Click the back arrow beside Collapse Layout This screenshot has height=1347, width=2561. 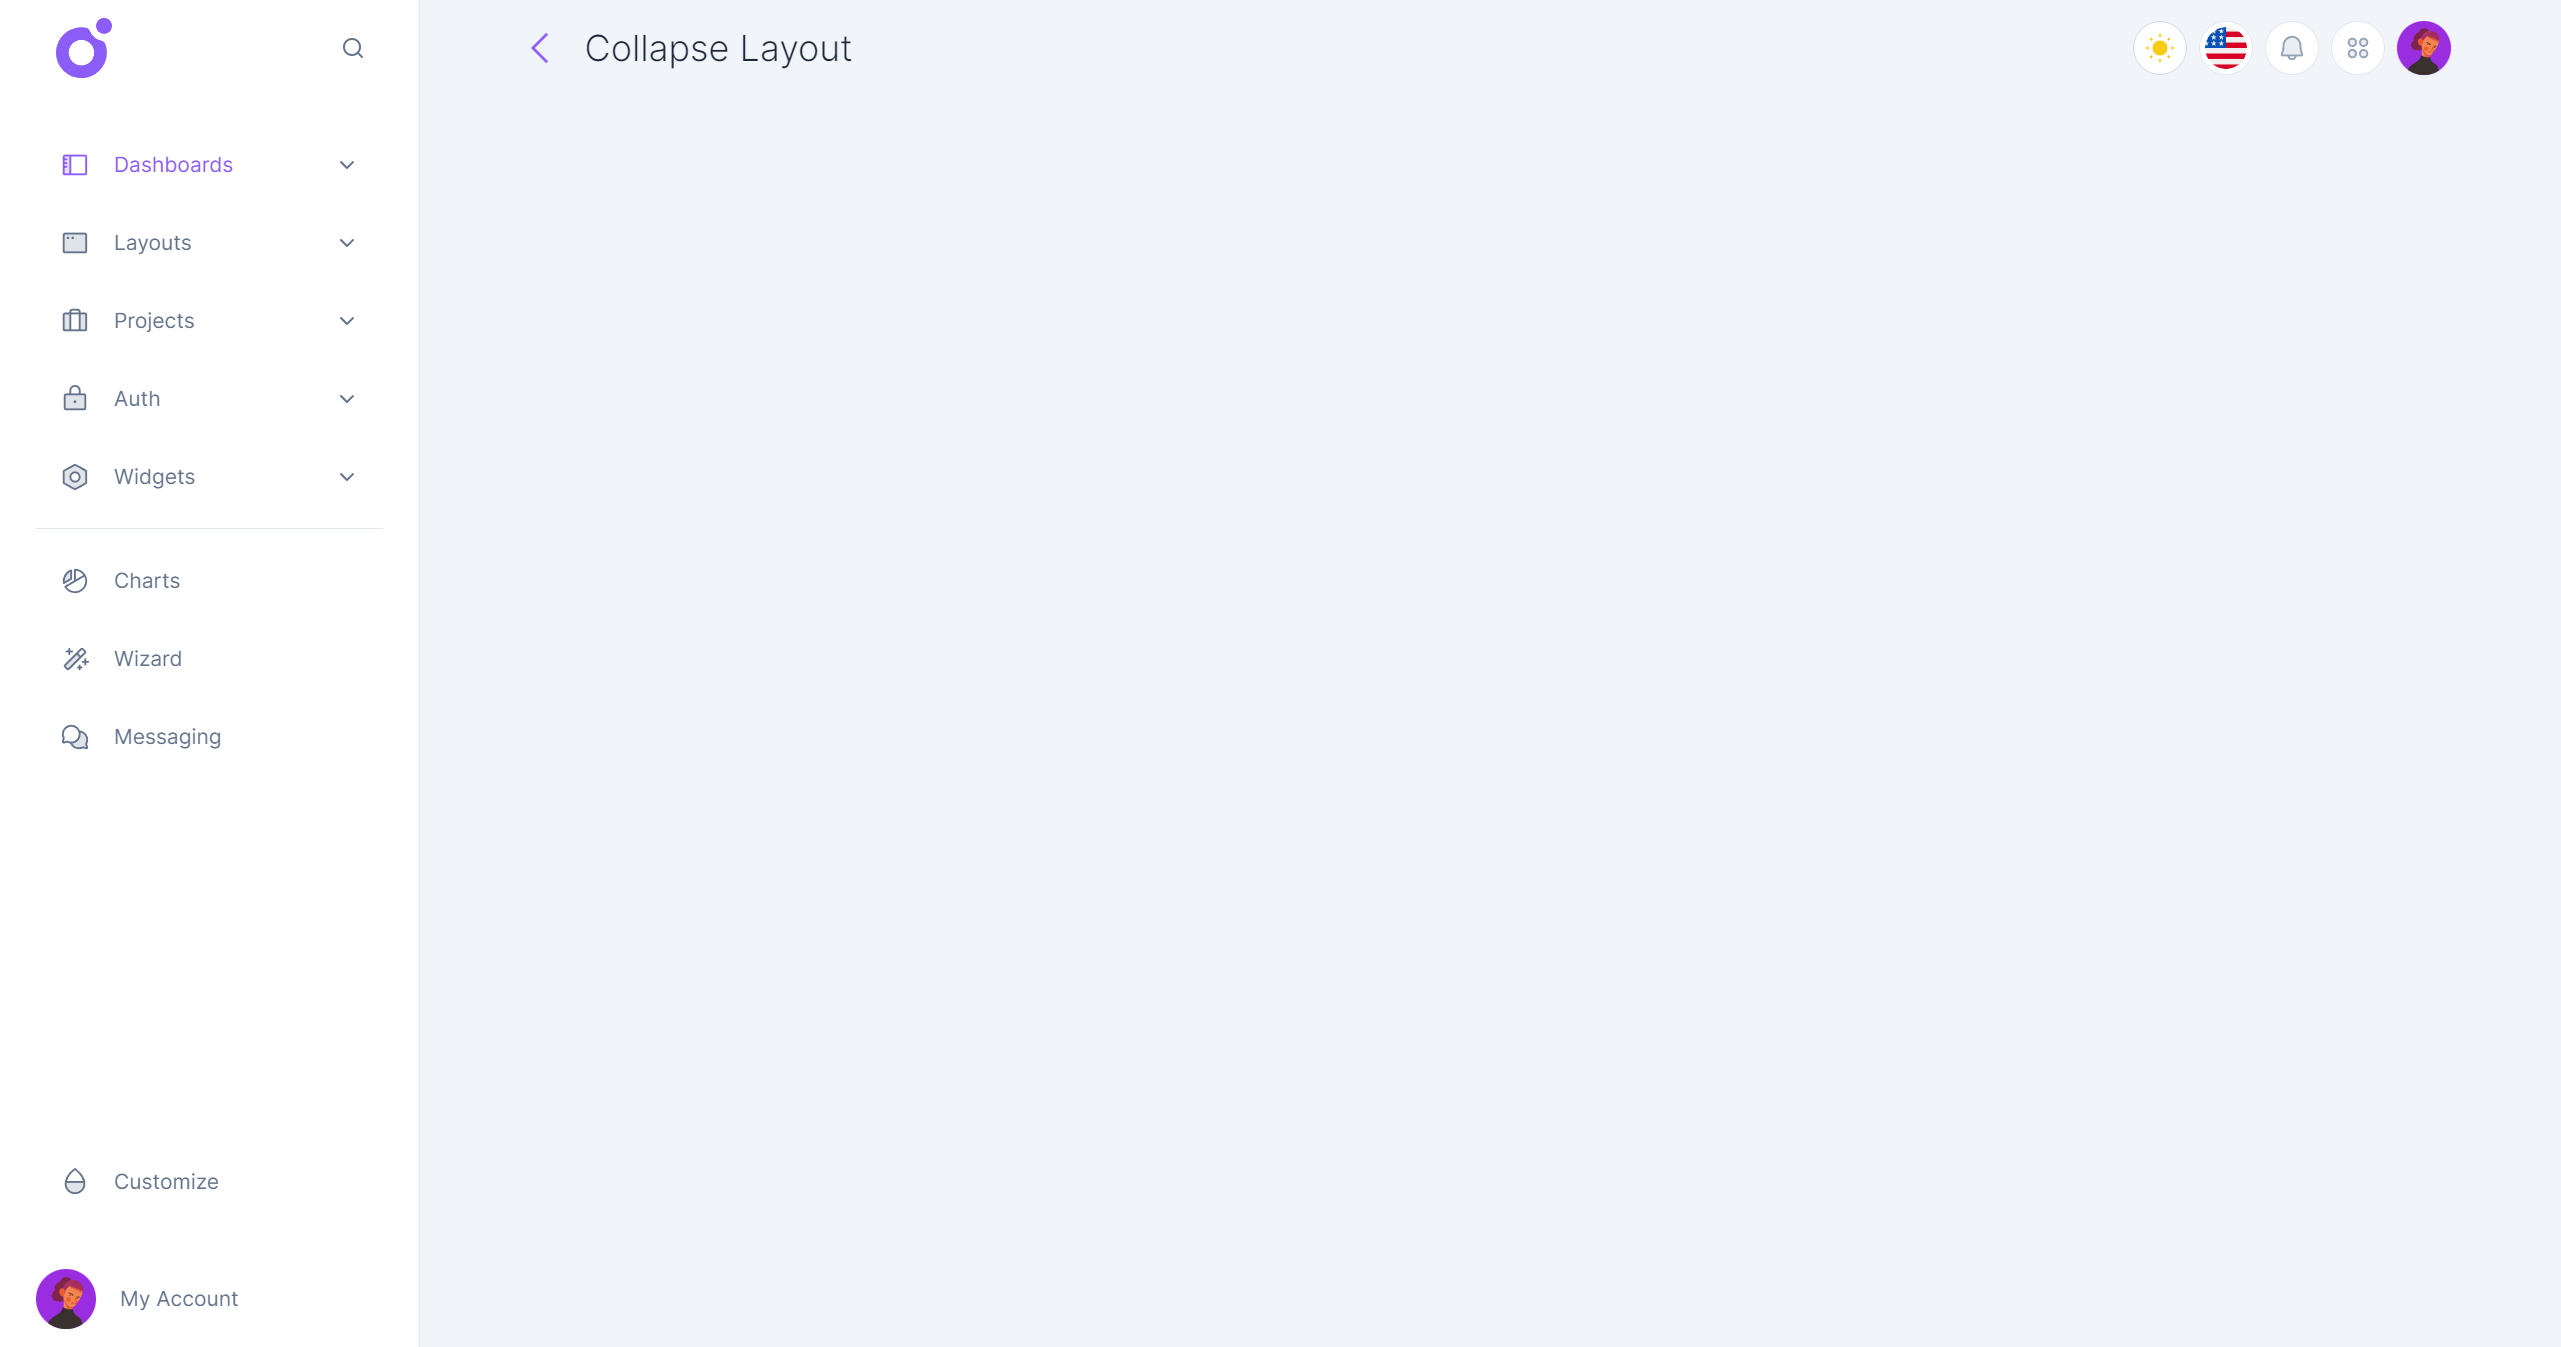540,48
